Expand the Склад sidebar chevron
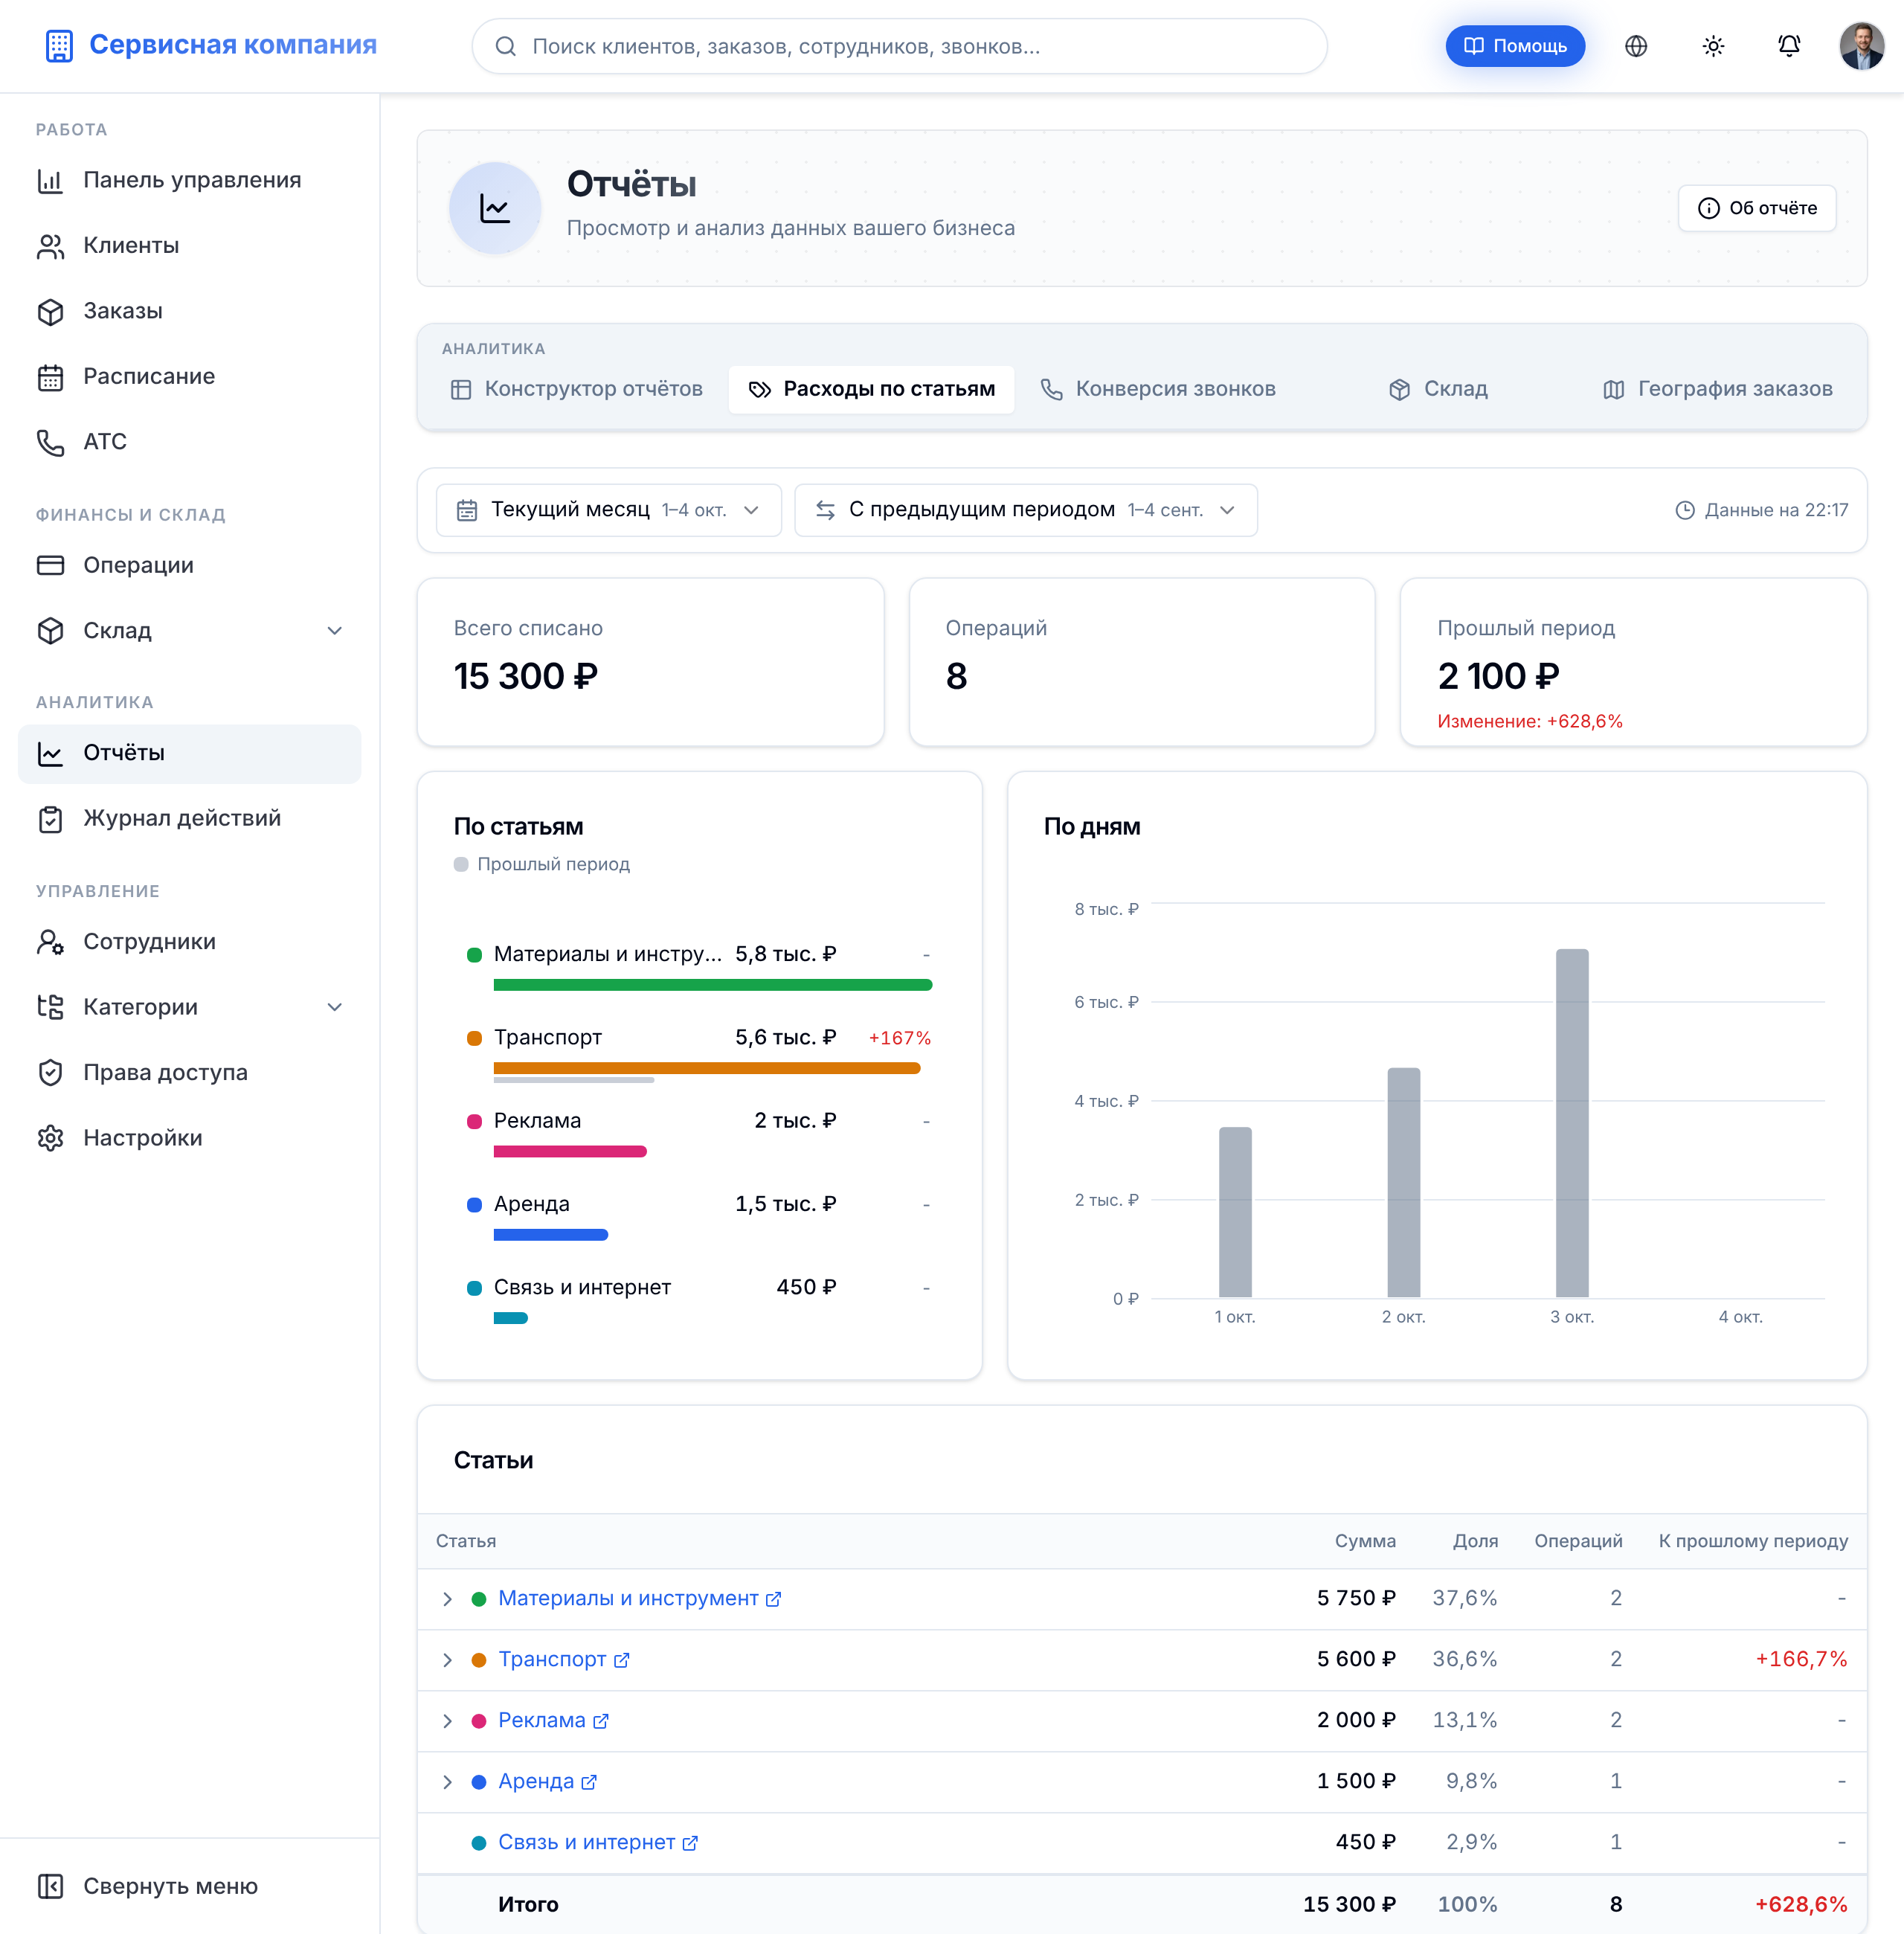 [335, 630]
